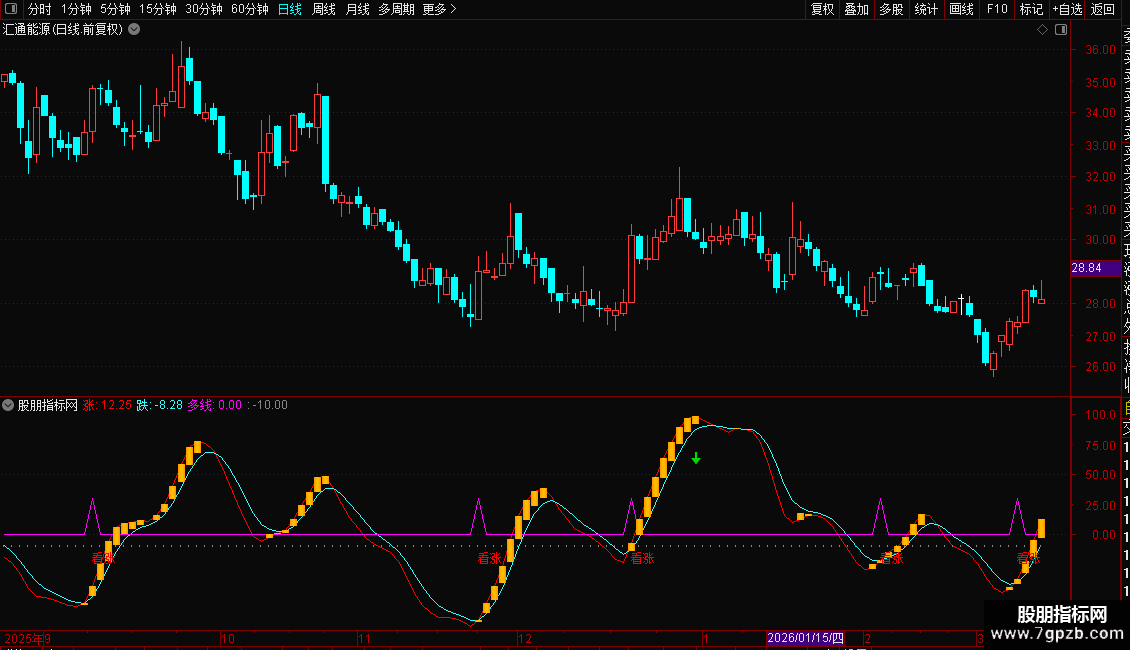Switch to 分时 intraday view

(39, 9)
